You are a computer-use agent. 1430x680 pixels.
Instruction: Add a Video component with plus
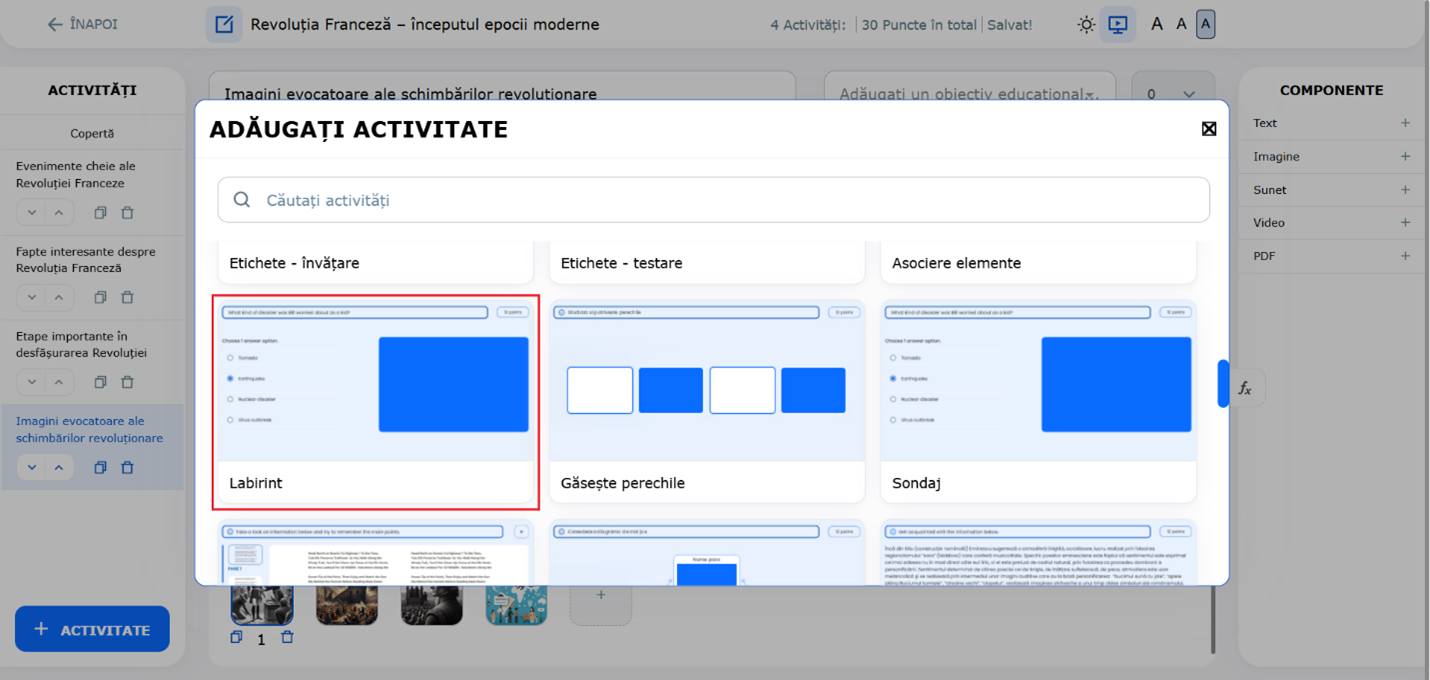click(1405, 223)
